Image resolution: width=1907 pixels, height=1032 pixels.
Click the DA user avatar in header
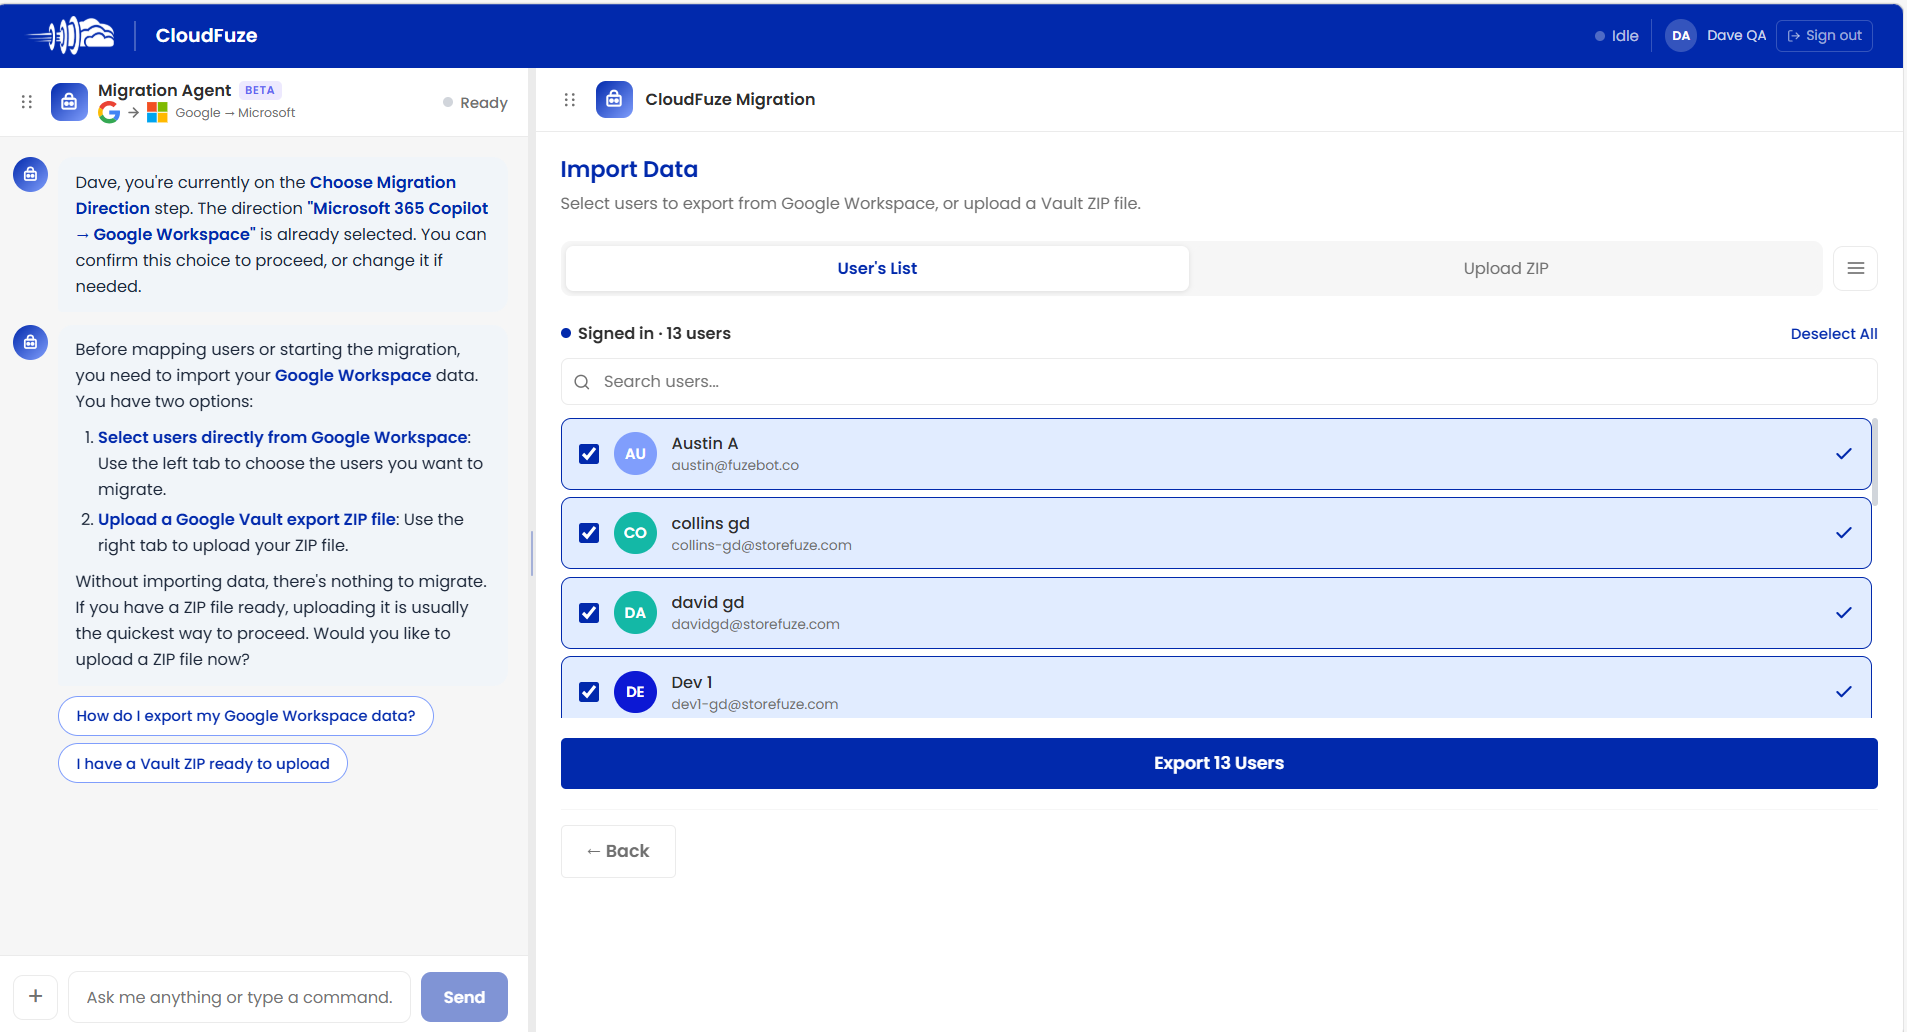click(1681, 35)
